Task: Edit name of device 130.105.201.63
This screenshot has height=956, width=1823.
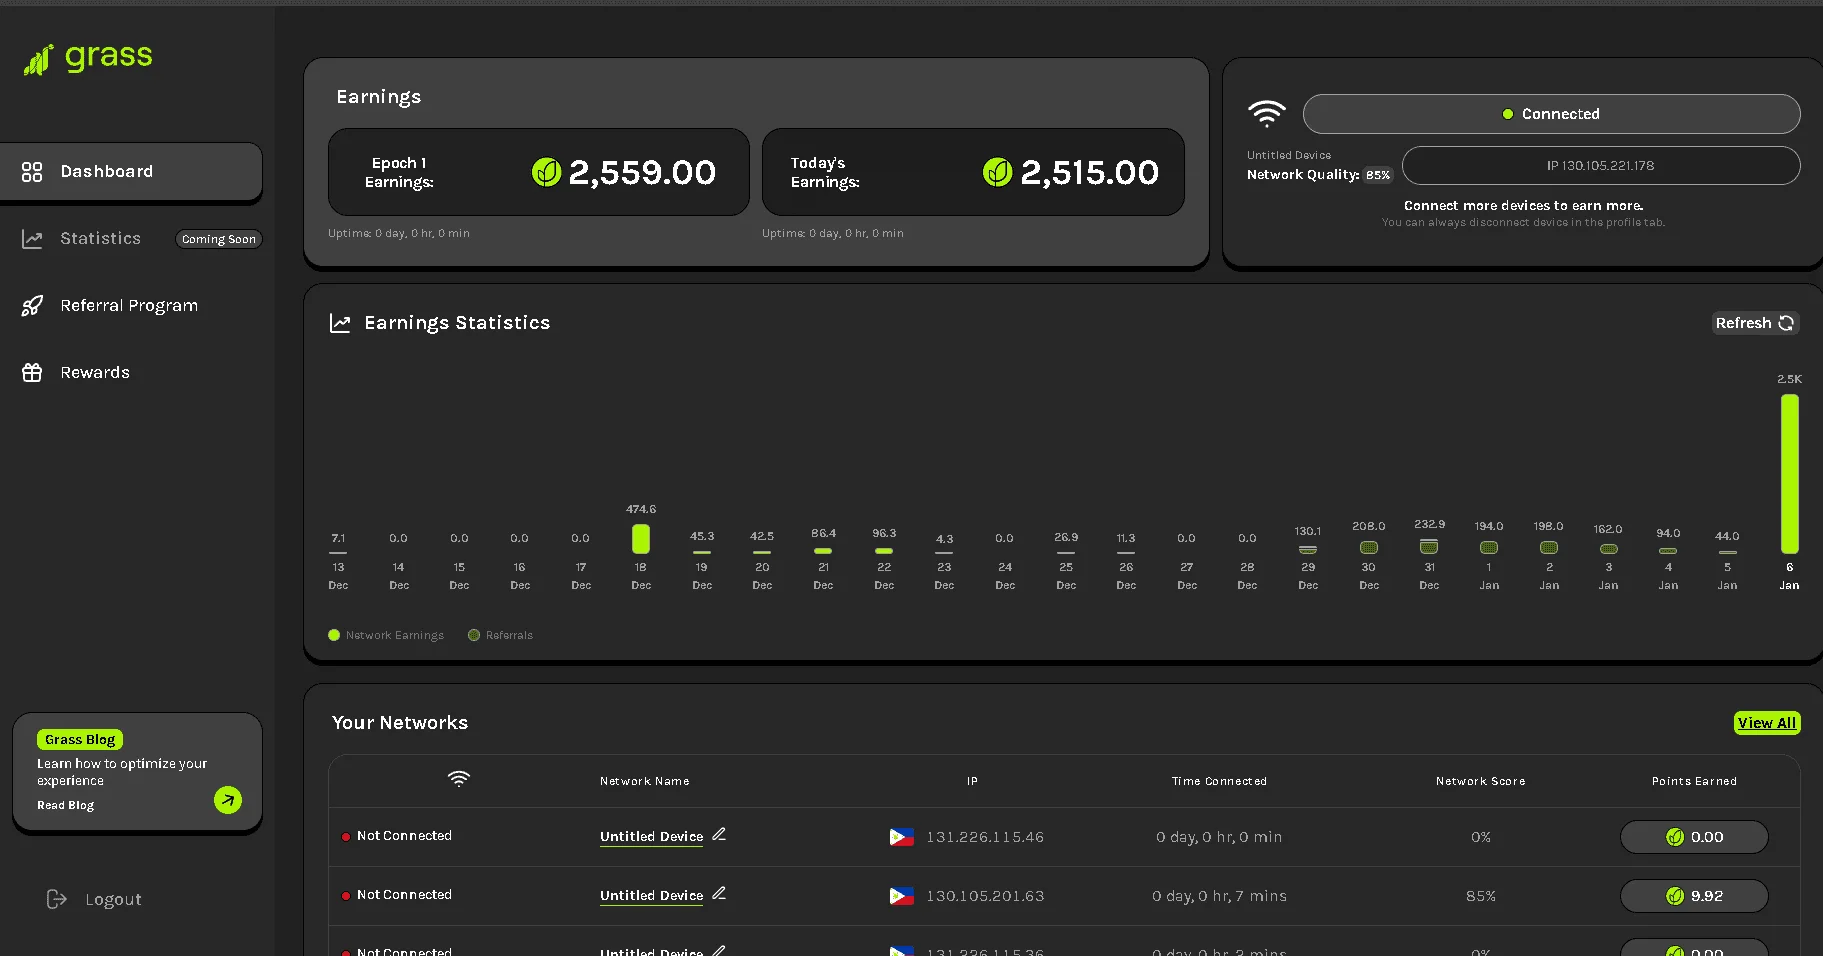Action: tap(719, 893)
